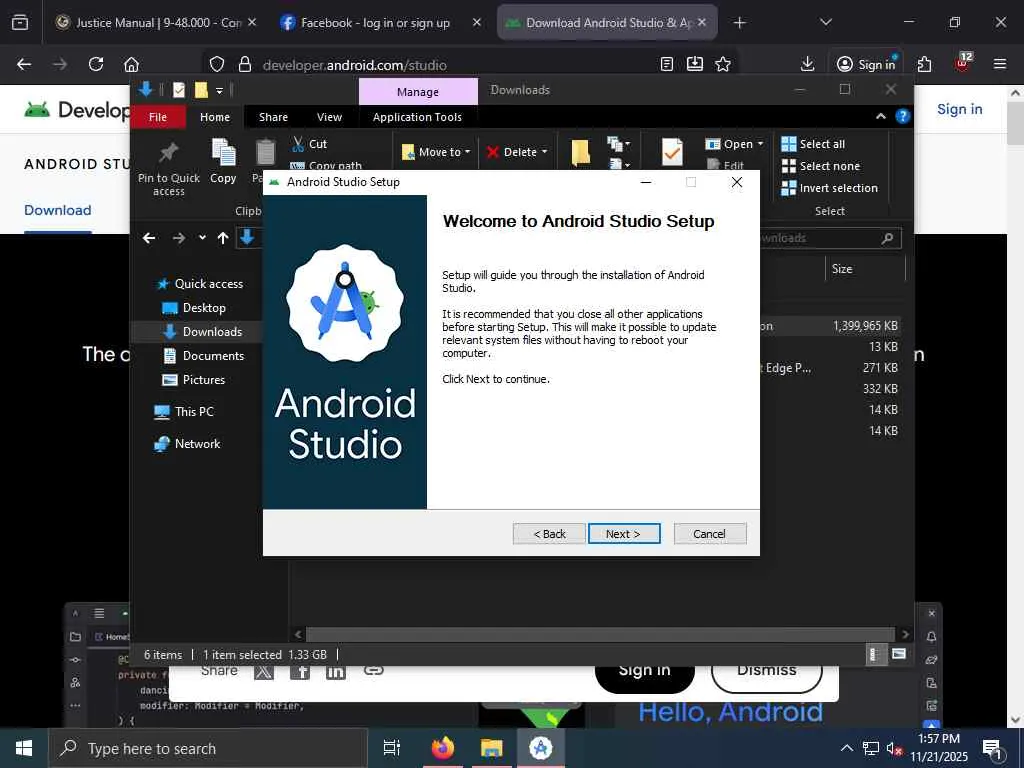
Task: Open Firefox from the taskbar
Action: coord(442,748)
